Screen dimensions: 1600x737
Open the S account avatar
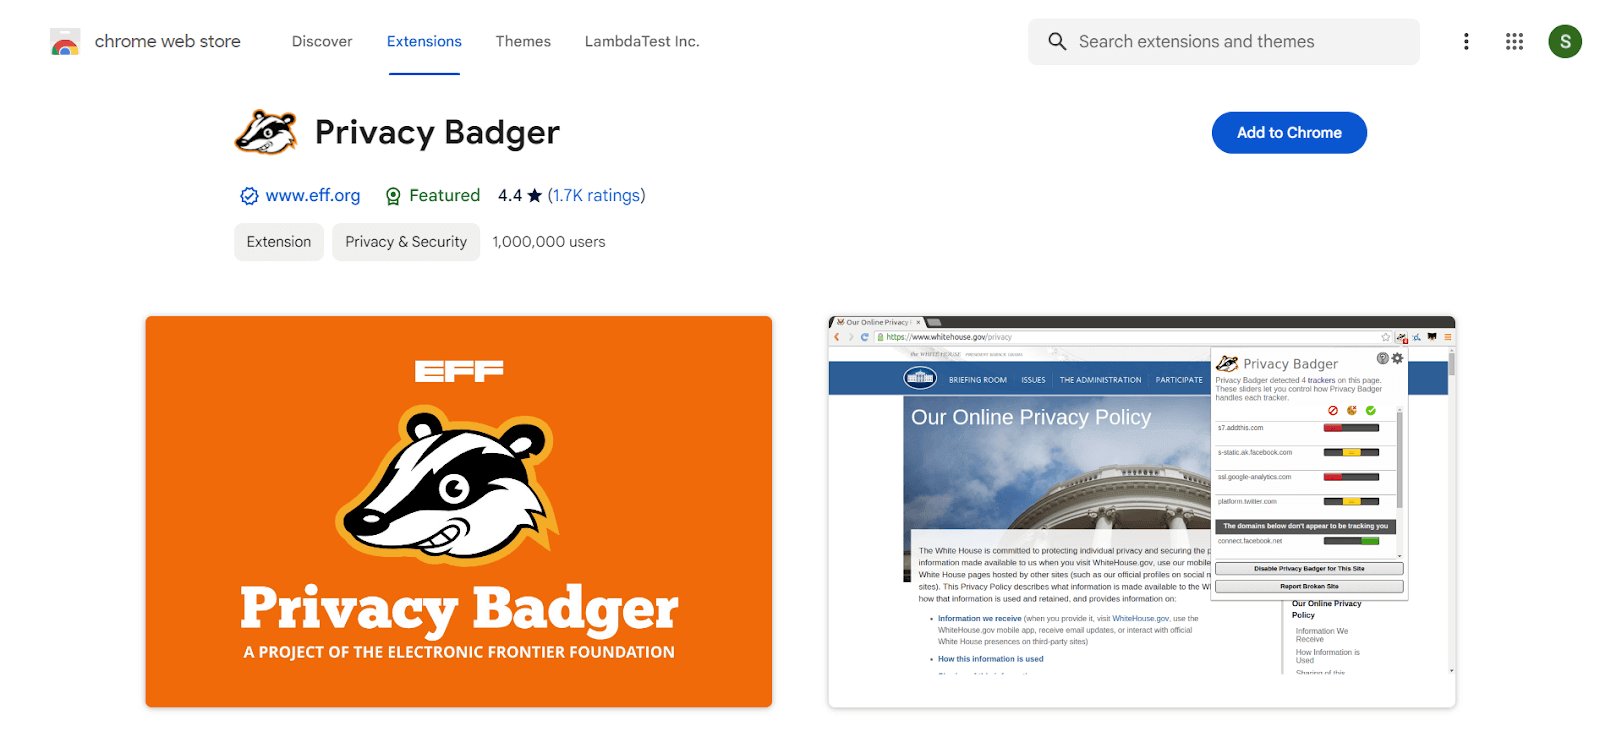(x=1565, y=41)
